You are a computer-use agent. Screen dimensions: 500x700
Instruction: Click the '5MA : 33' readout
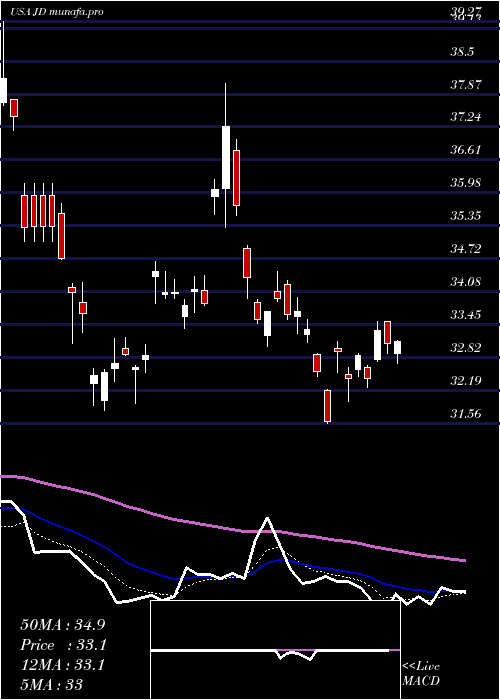52,685
